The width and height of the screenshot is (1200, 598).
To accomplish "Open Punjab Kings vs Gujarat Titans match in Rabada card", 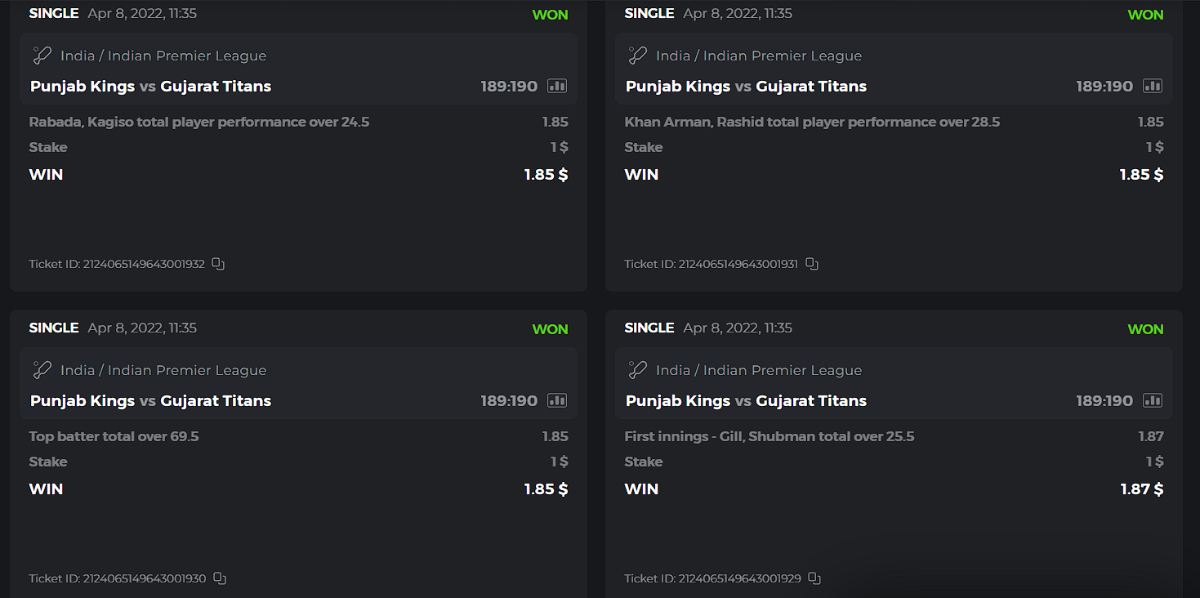I will click(x=150, y=86).
